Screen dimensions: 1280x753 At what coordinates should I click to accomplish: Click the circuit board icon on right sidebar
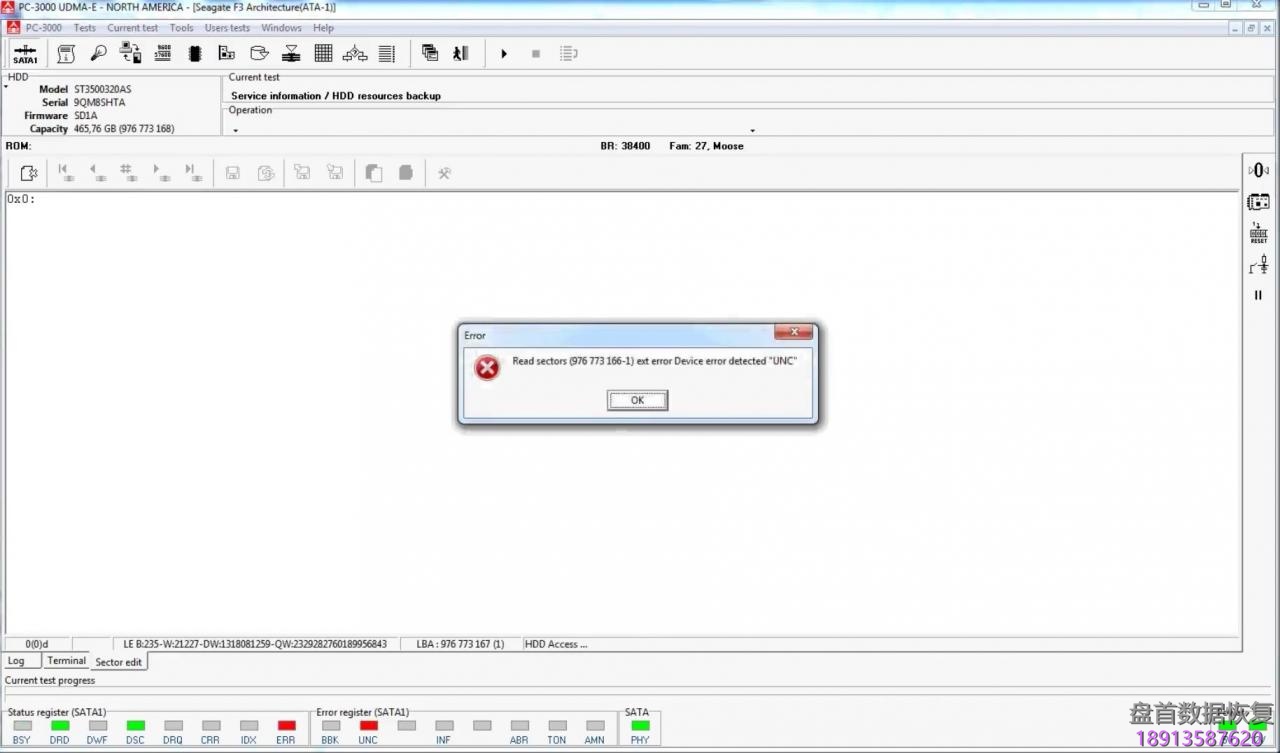point(1258,202)
